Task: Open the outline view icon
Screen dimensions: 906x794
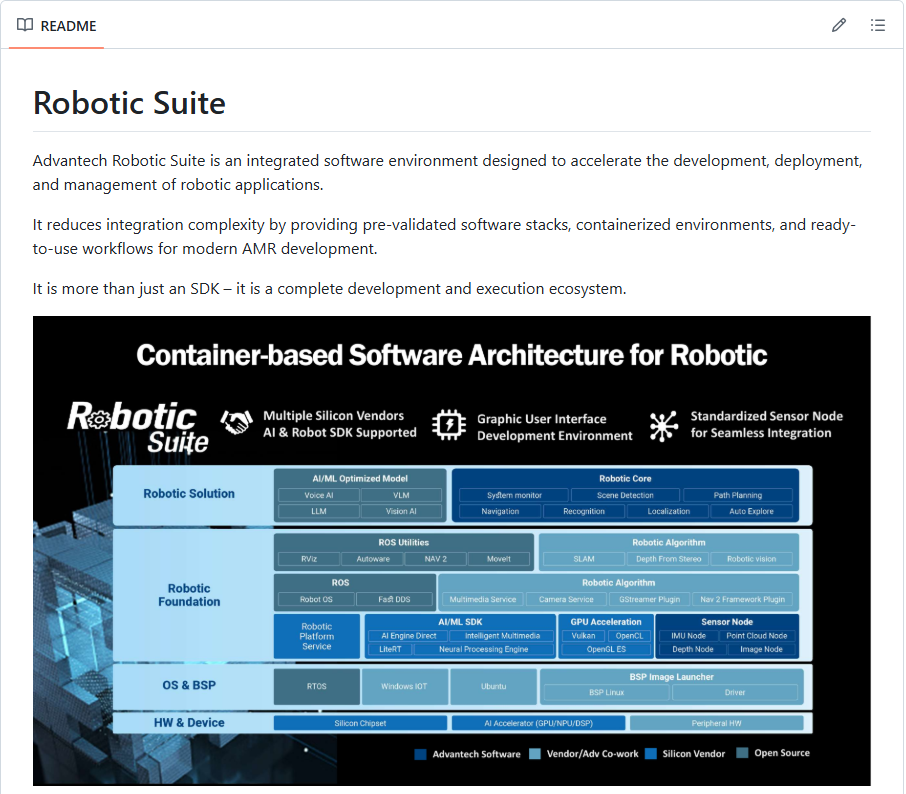Action: click(878, 25)
